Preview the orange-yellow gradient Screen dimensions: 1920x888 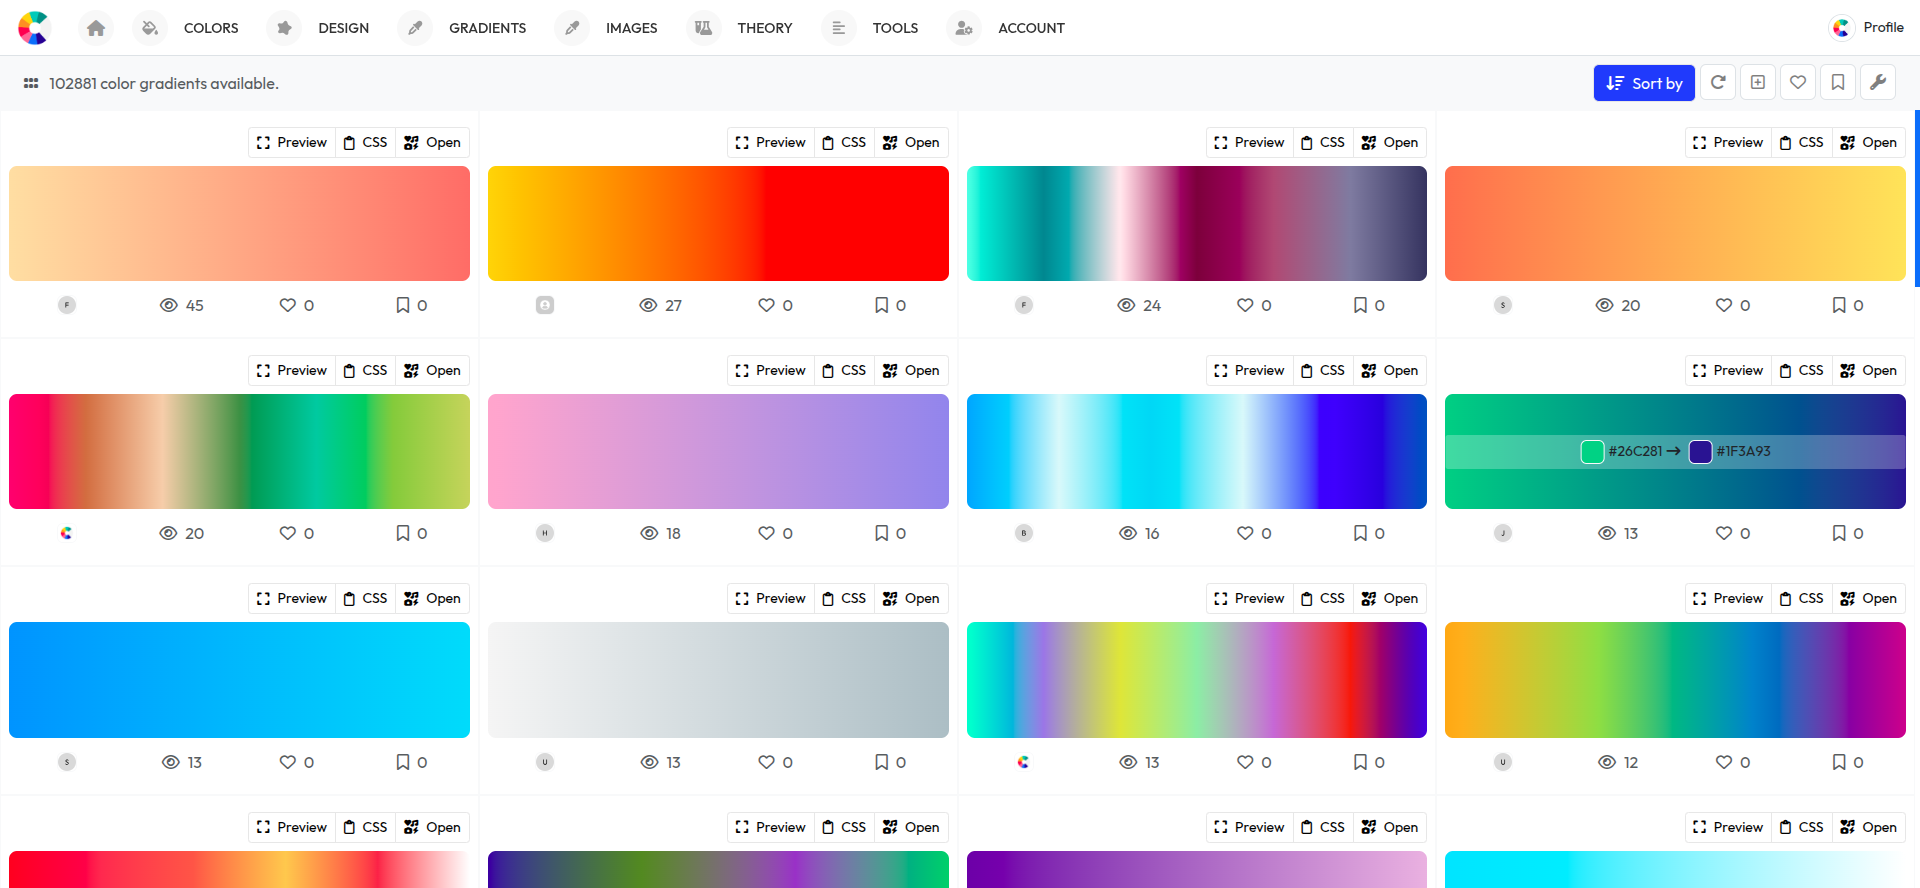tap(1728, 142)
